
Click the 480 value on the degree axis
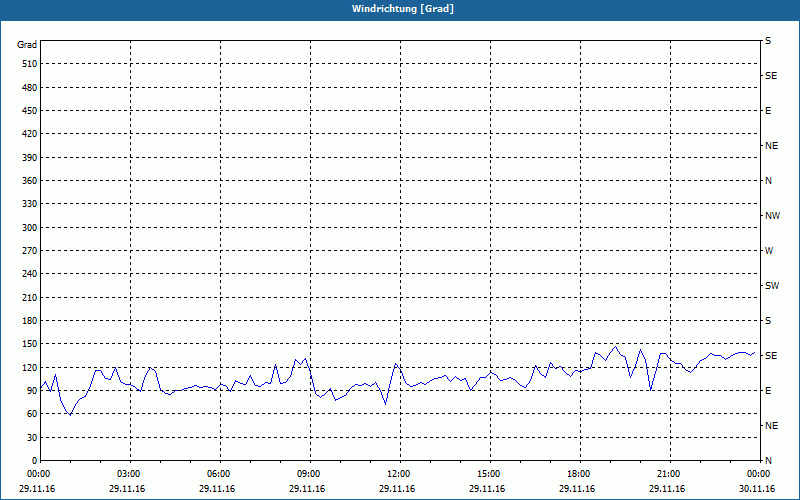30,88
